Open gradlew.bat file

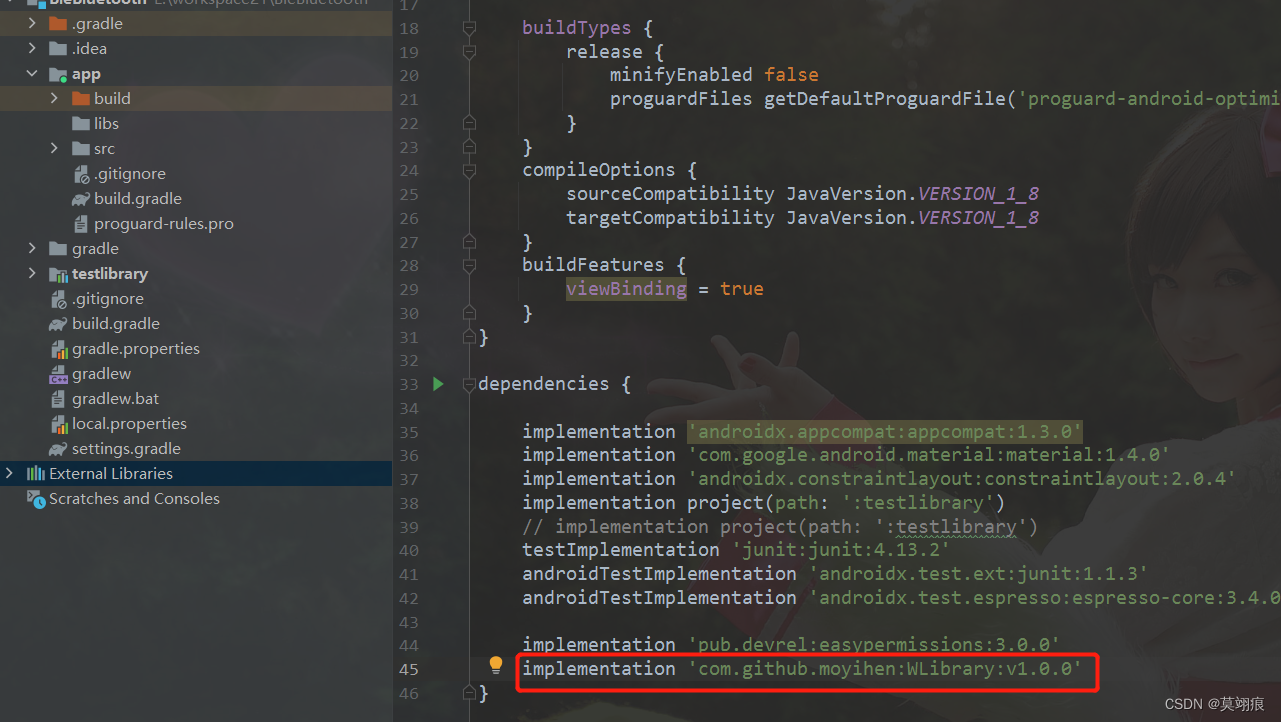pyautogui.click(x=115, y=398)
